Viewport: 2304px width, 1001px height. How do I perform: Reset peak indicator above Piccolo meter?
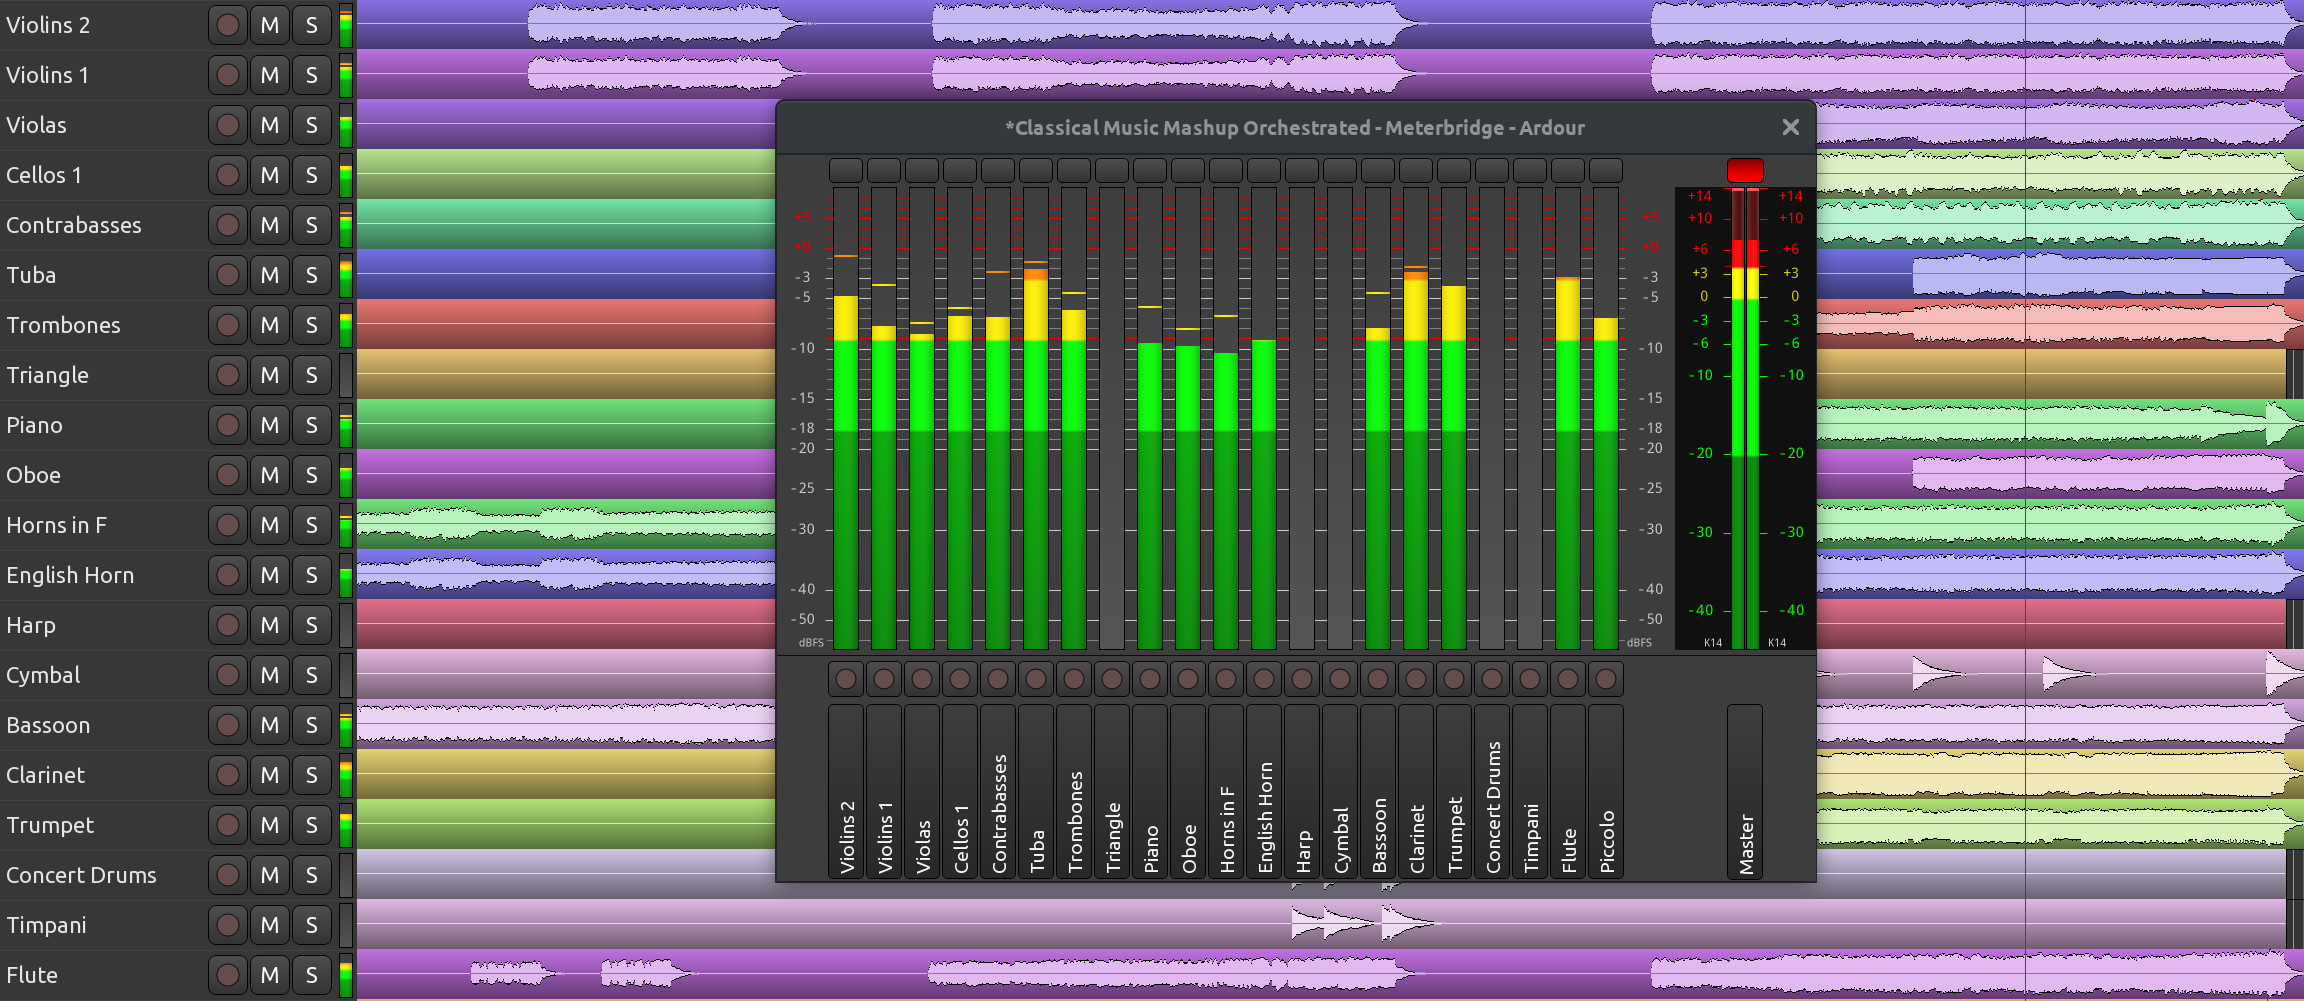pos(1606,170)
